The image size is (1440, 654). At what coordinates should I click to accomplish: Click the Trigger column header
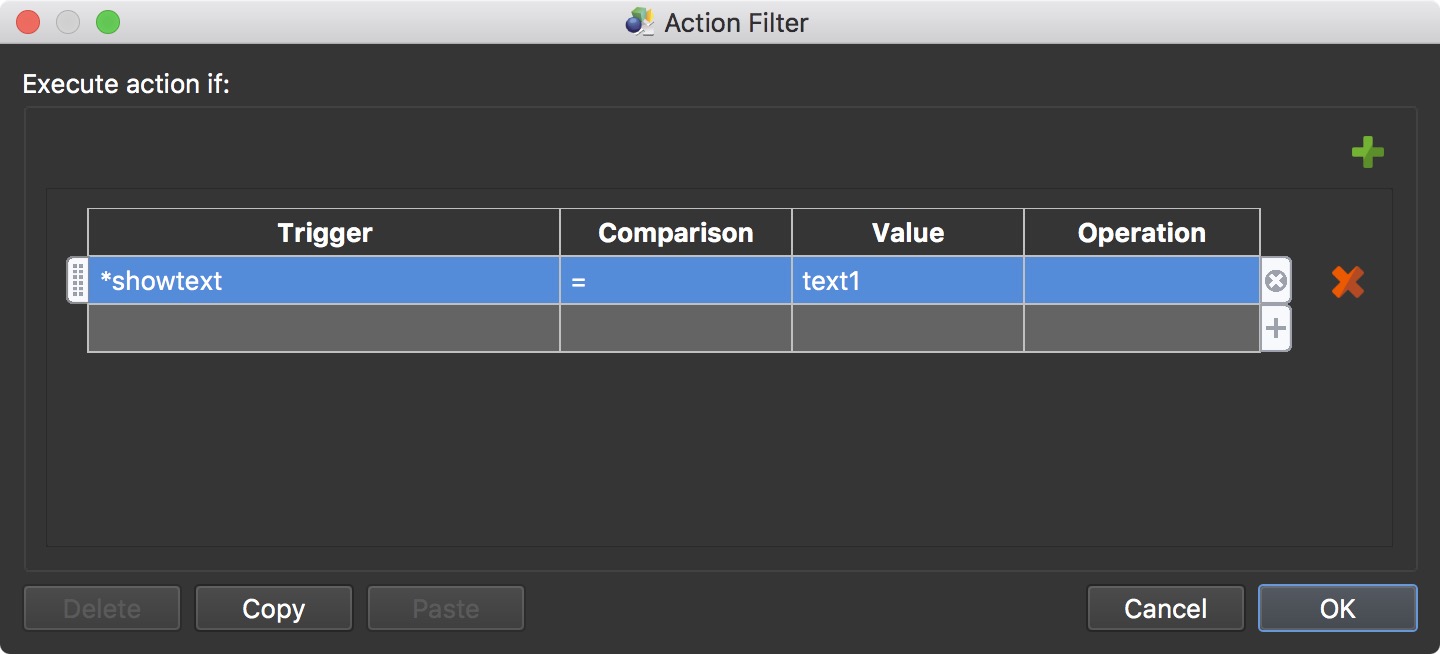(324, 233)
